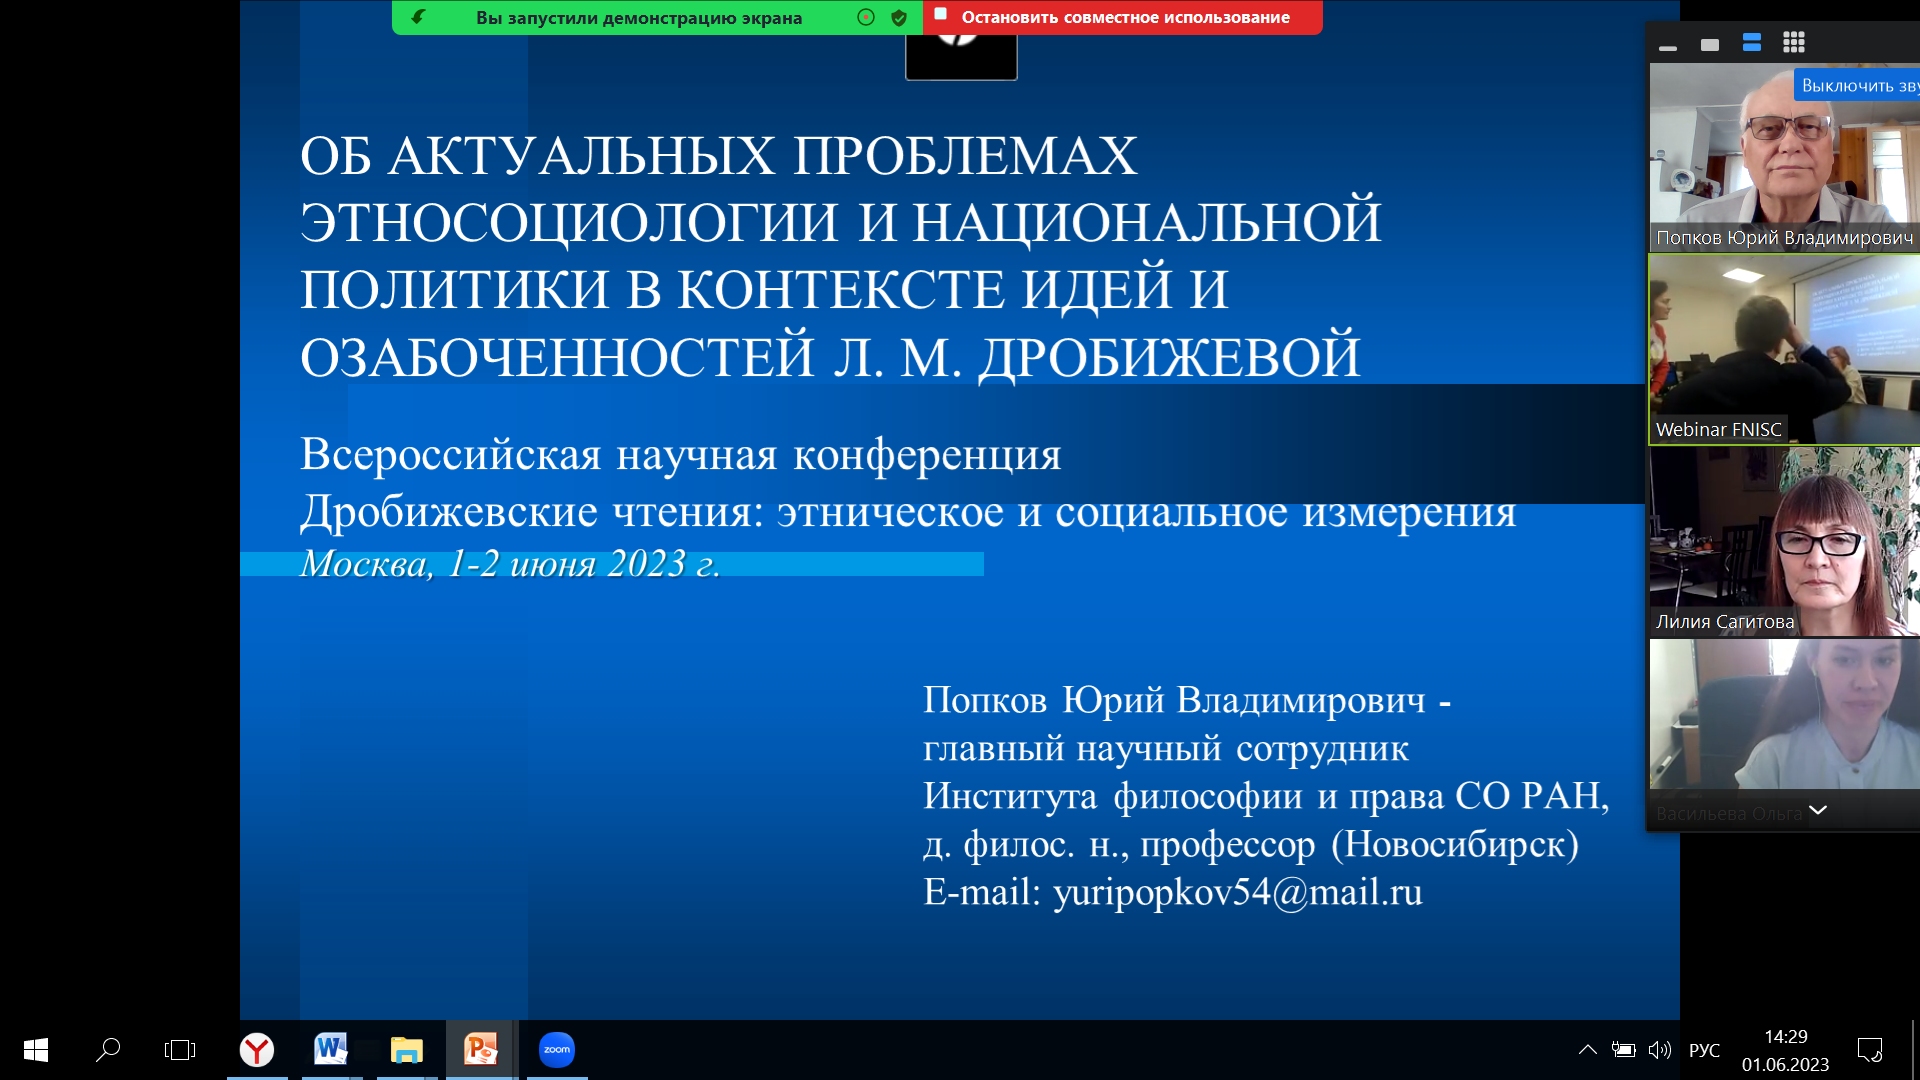Show hidden system tray icons
The image size is (1920, 1080).
tap(1587, 1049)
